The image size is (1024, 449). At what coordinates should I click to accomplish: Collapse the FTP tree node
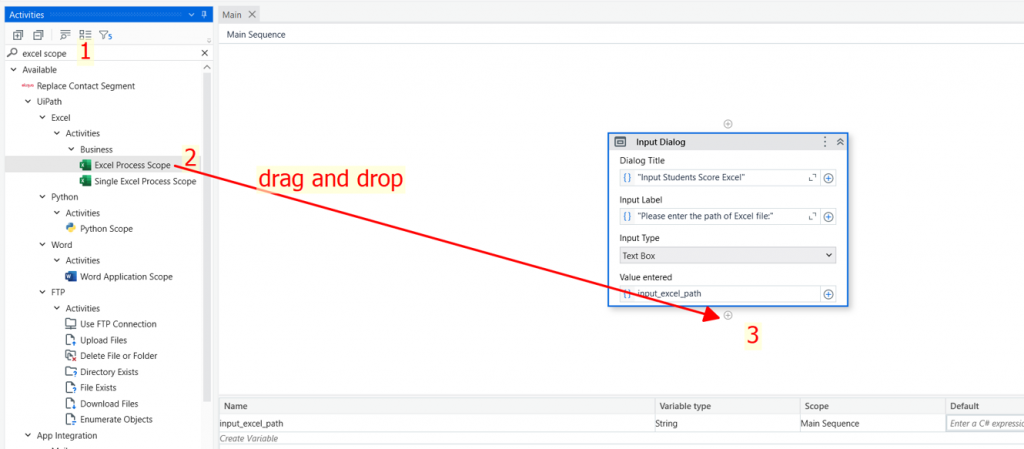(x=42, y=292)
